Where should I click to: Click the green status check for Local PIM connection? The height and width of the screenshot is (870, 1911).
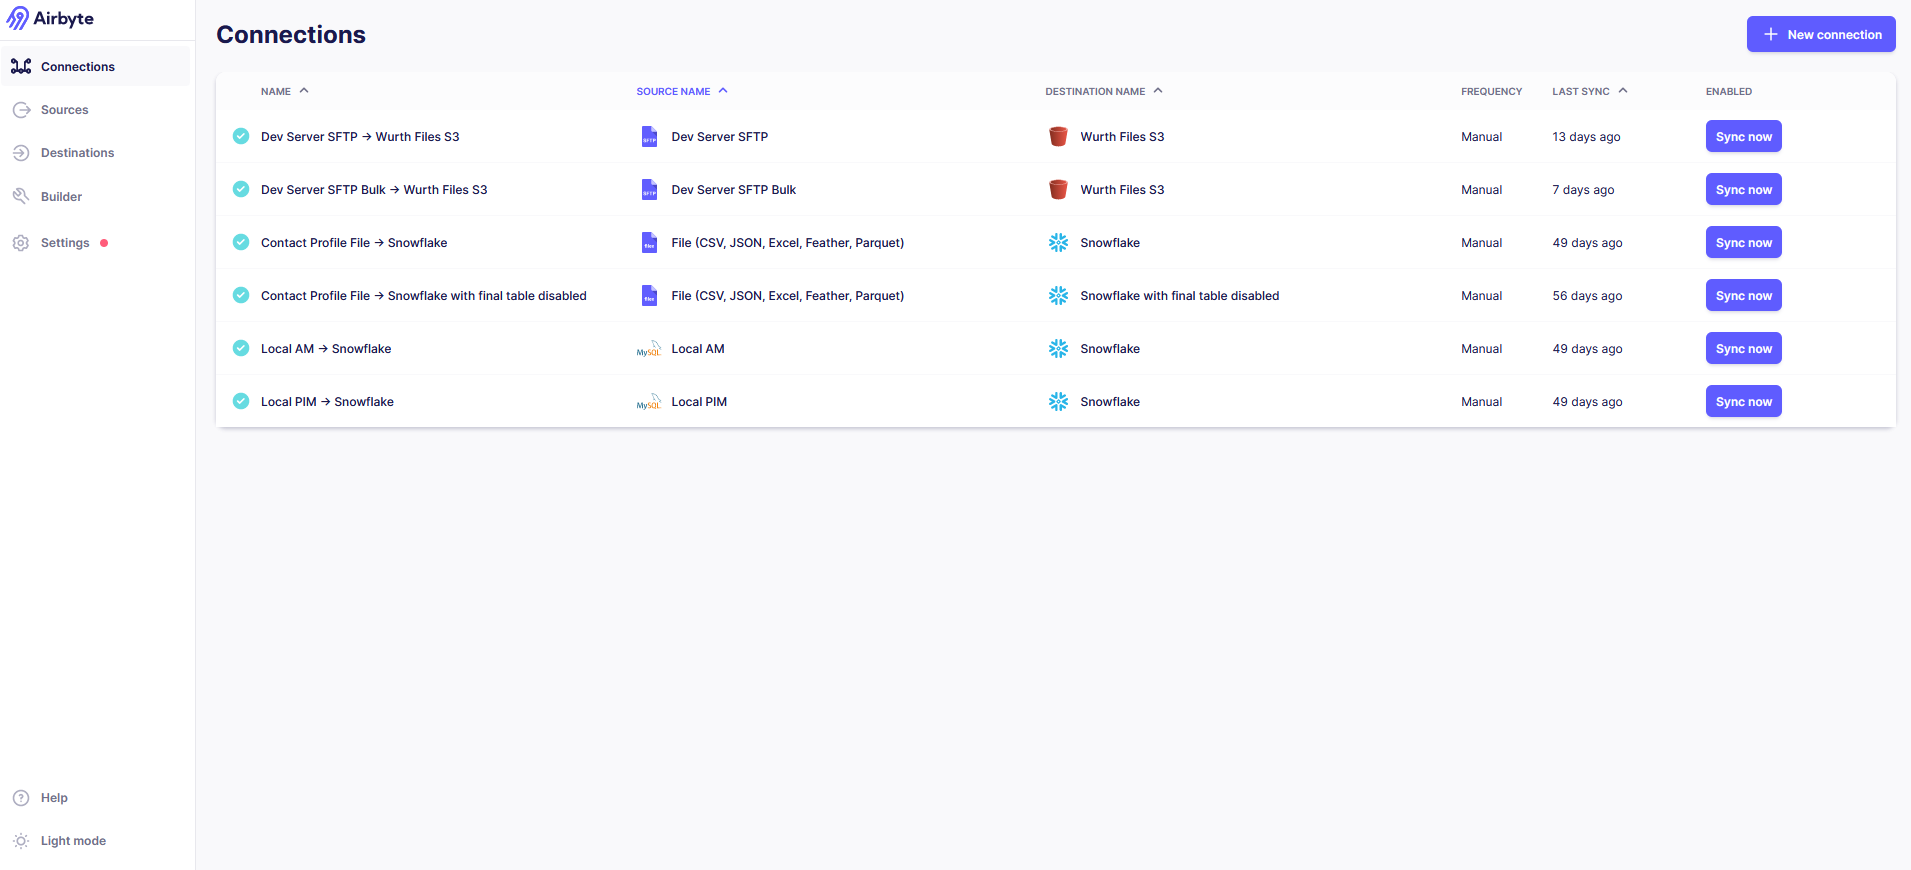tap(241, 402)
